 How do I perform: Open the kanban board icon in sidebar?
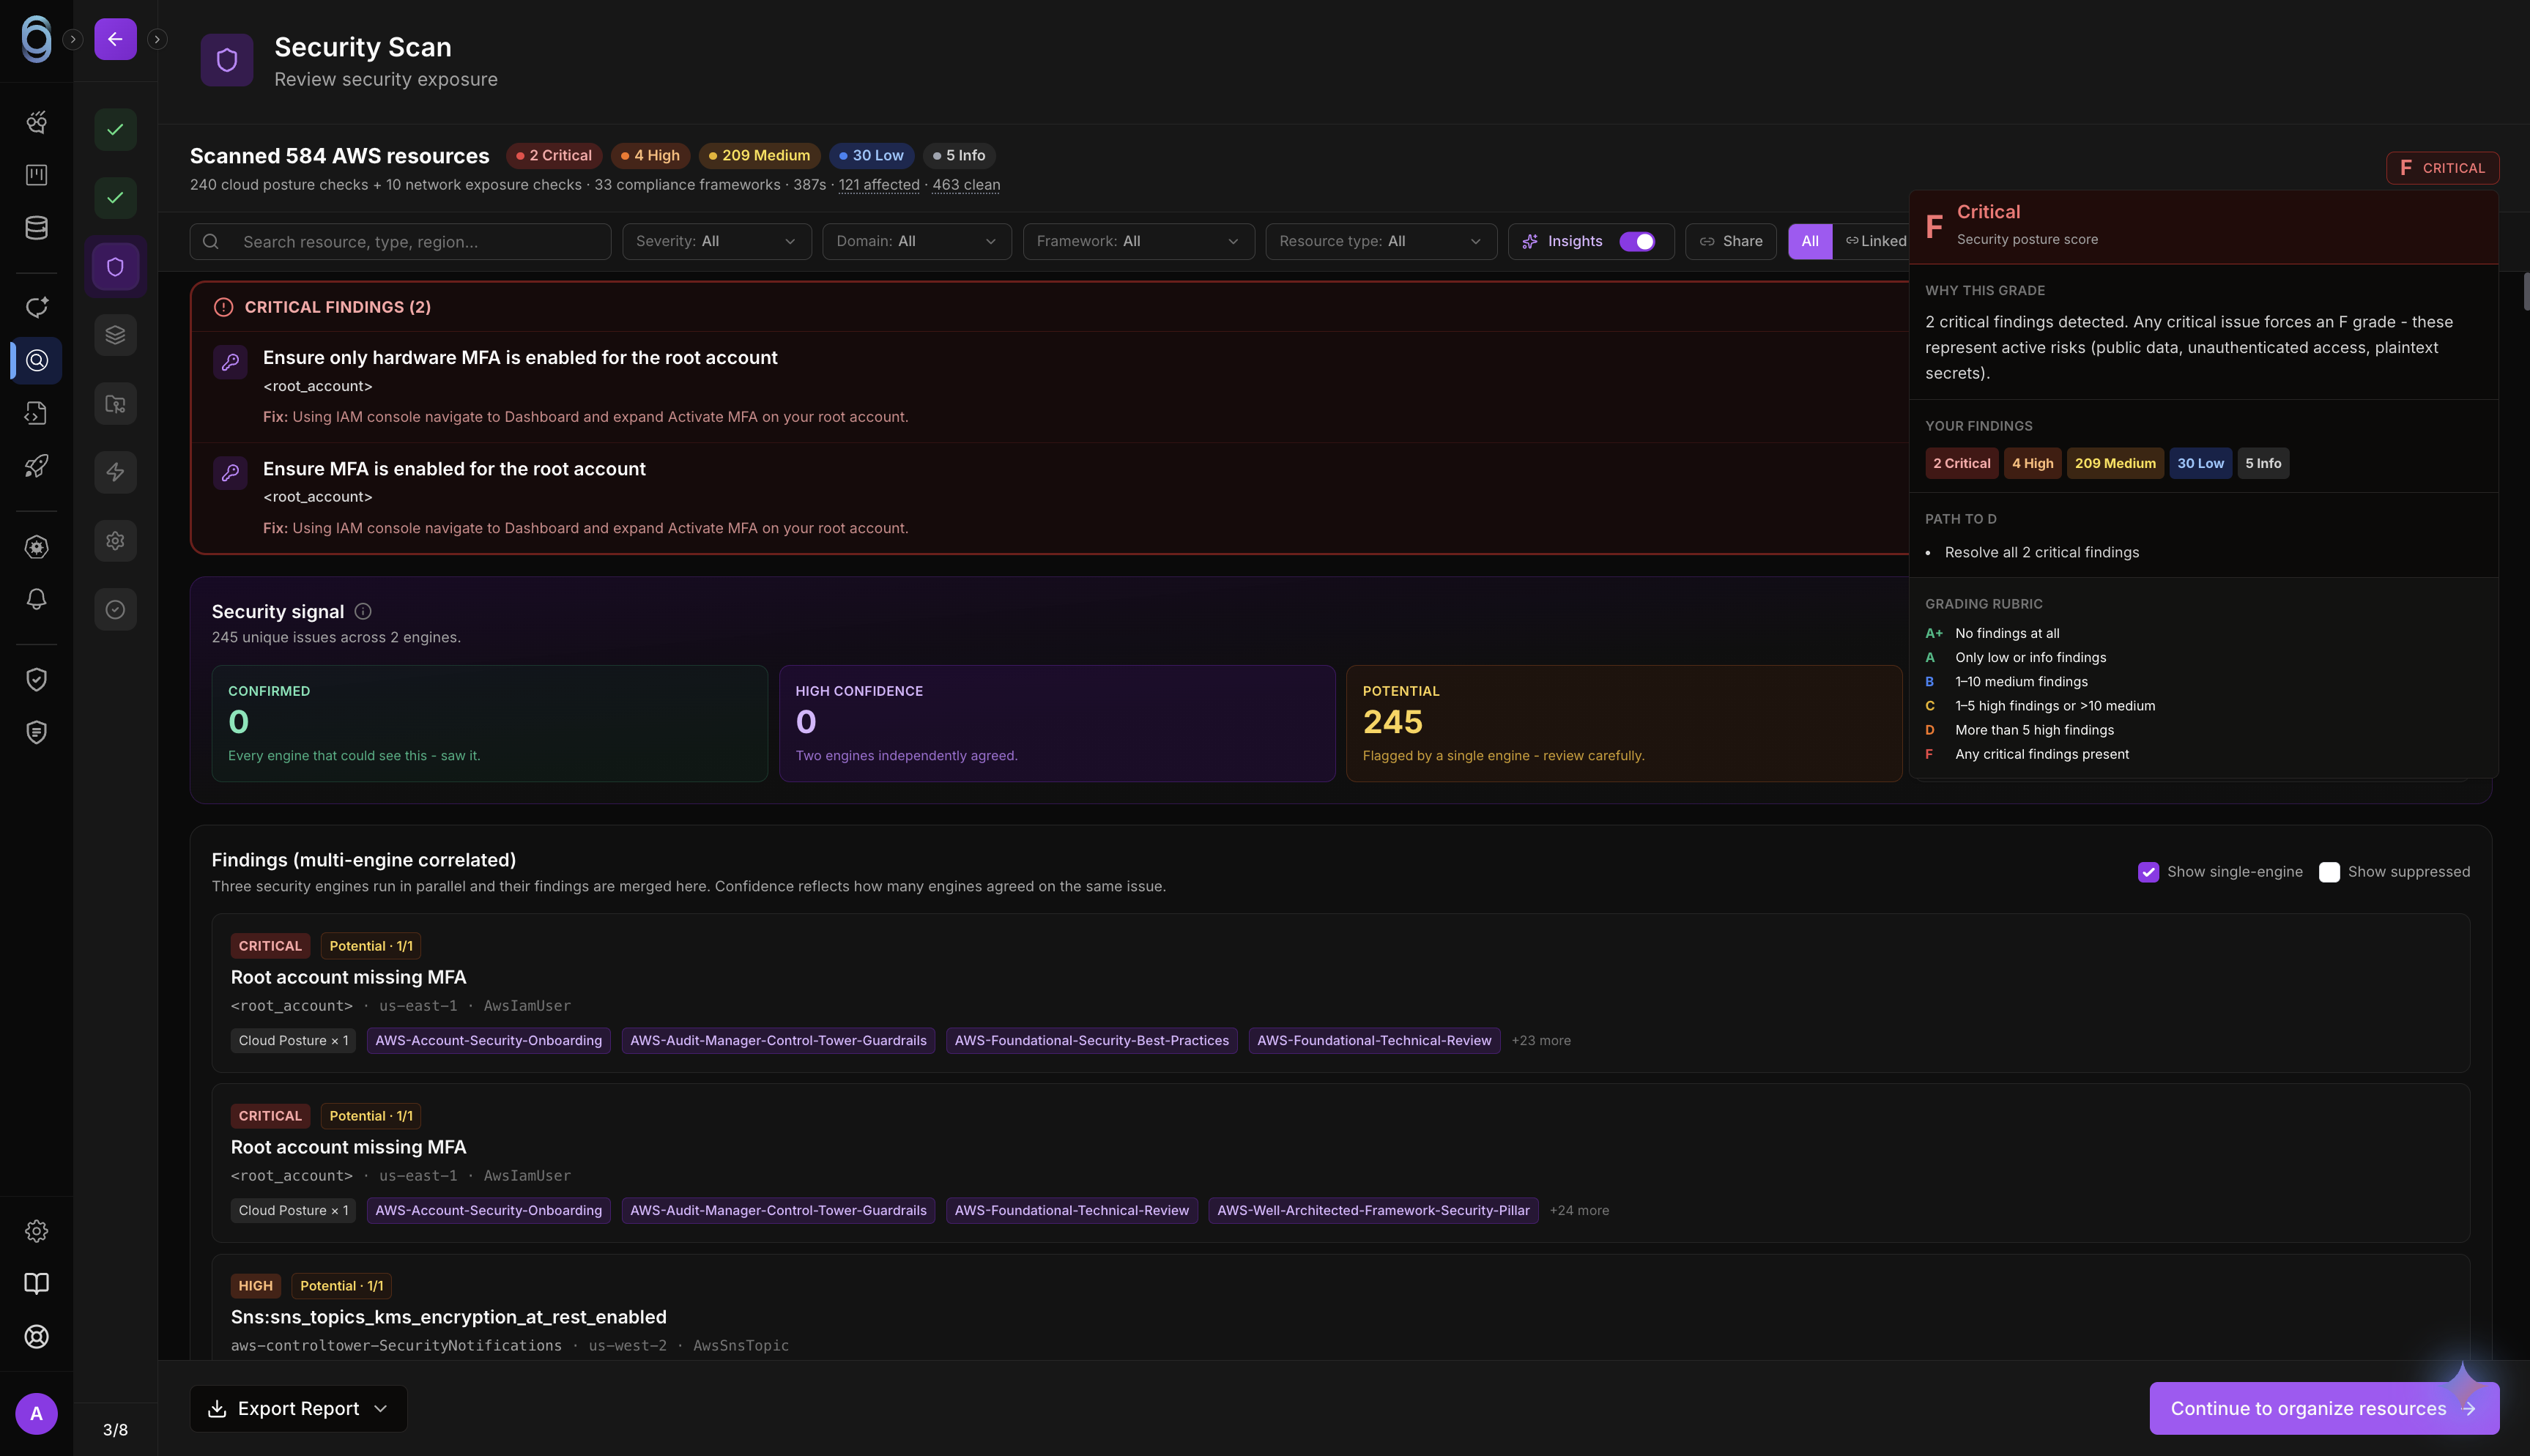[x=36, y=175]
